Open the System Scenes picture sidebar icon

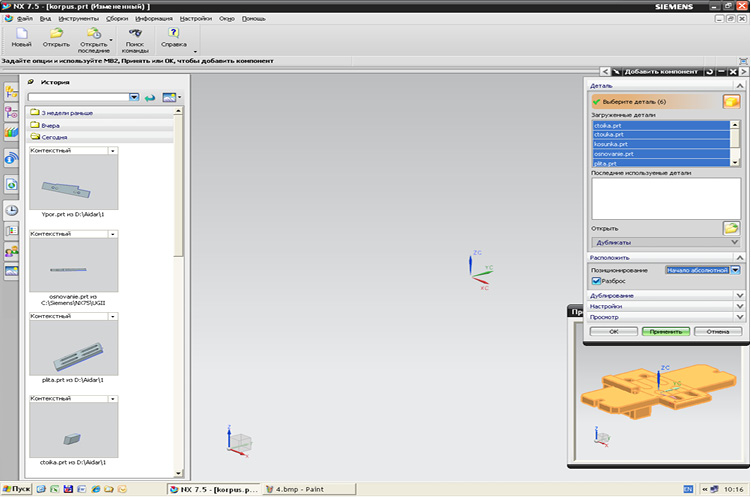11,271
